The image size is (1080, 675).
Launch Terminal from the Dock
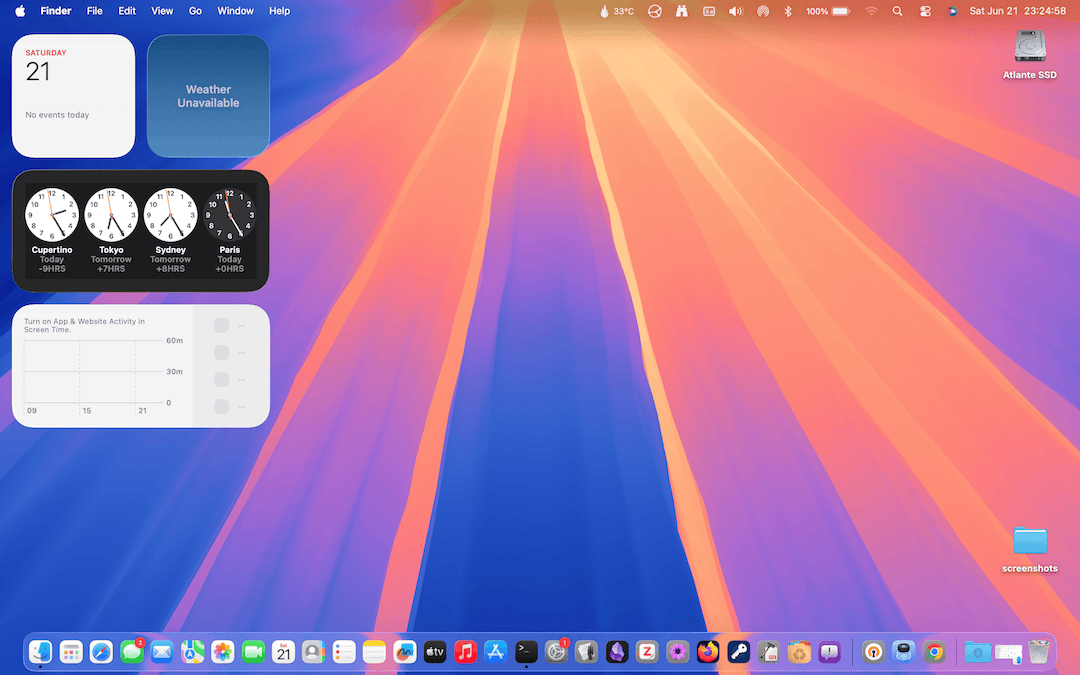(x=526, y=652)
